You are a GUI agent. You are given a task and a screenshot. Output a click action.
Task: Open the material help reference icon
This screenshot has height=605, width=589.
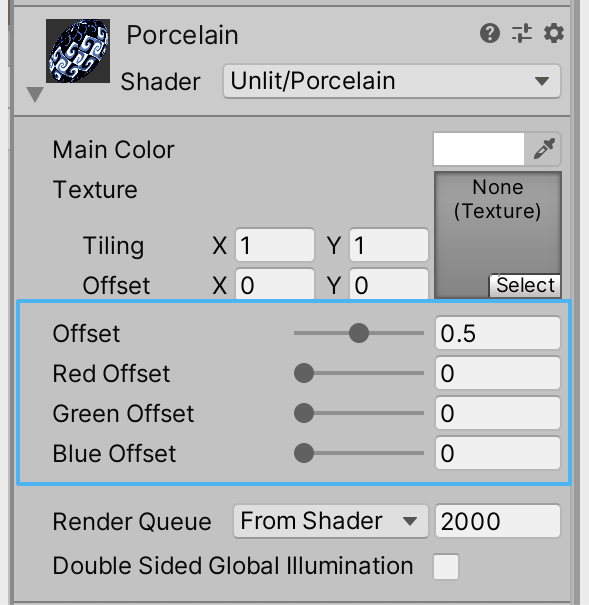[x=490, y=33]
